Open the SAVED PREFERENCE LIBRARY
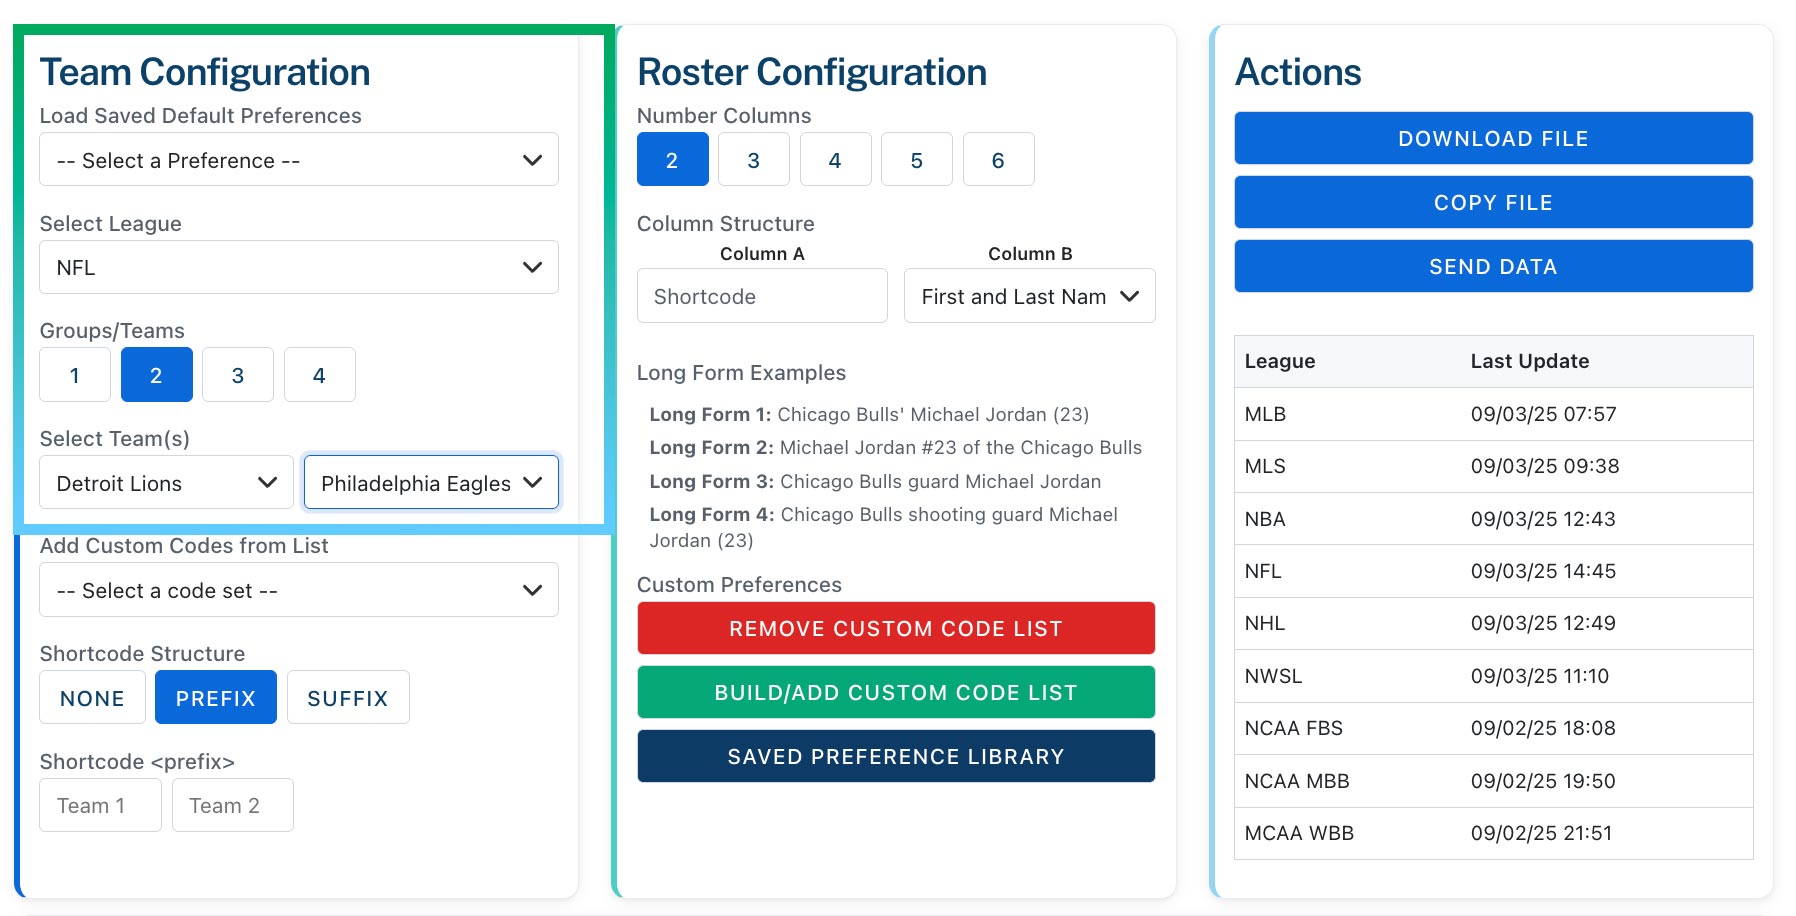This screenshot has height=916, width=1796. (x=895, y=757)
